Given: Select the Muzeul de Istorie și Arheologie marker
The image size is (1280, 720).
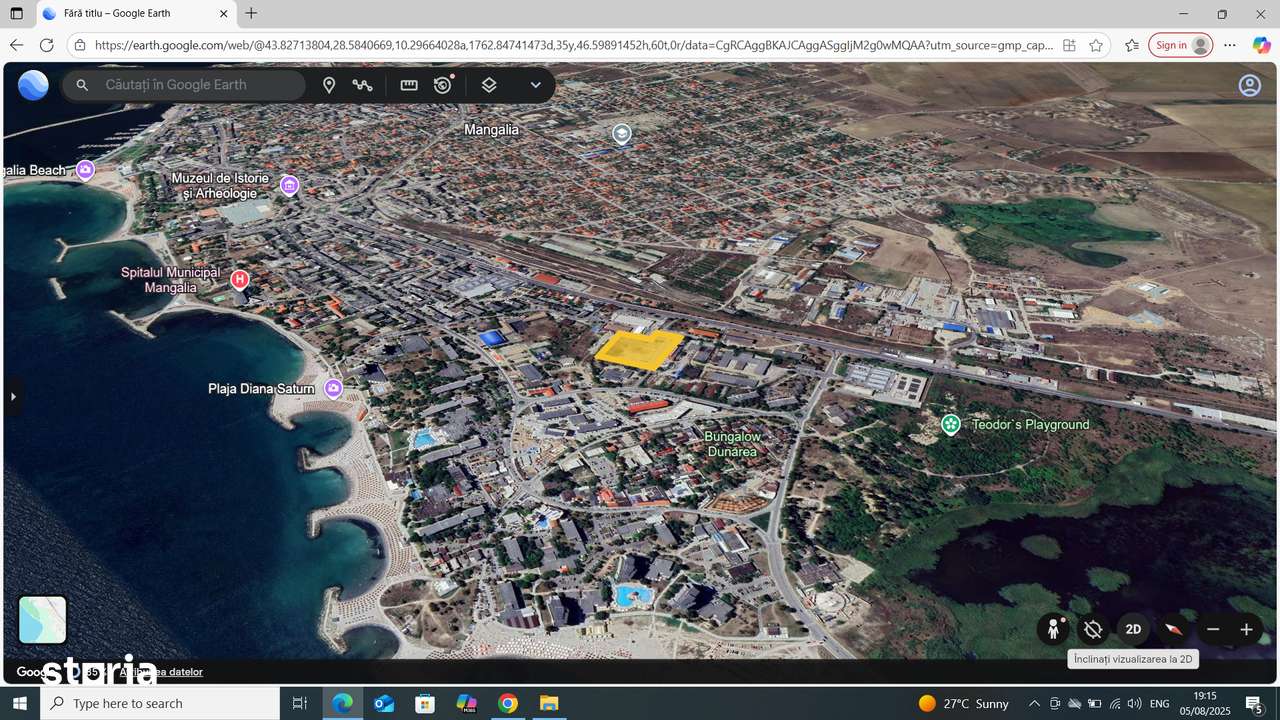Looking at the screenshot, I should pos(290,185).
